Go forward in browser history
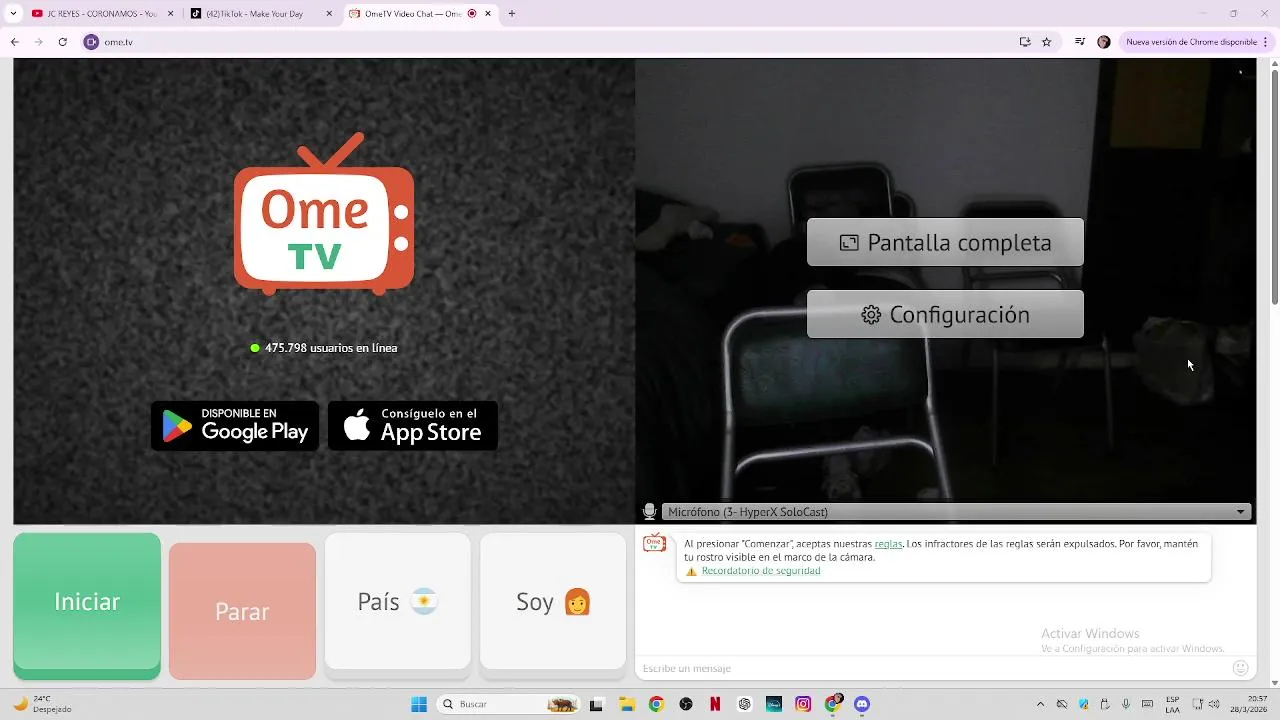This screenshot has width=1280, height=720. [38, 42]
